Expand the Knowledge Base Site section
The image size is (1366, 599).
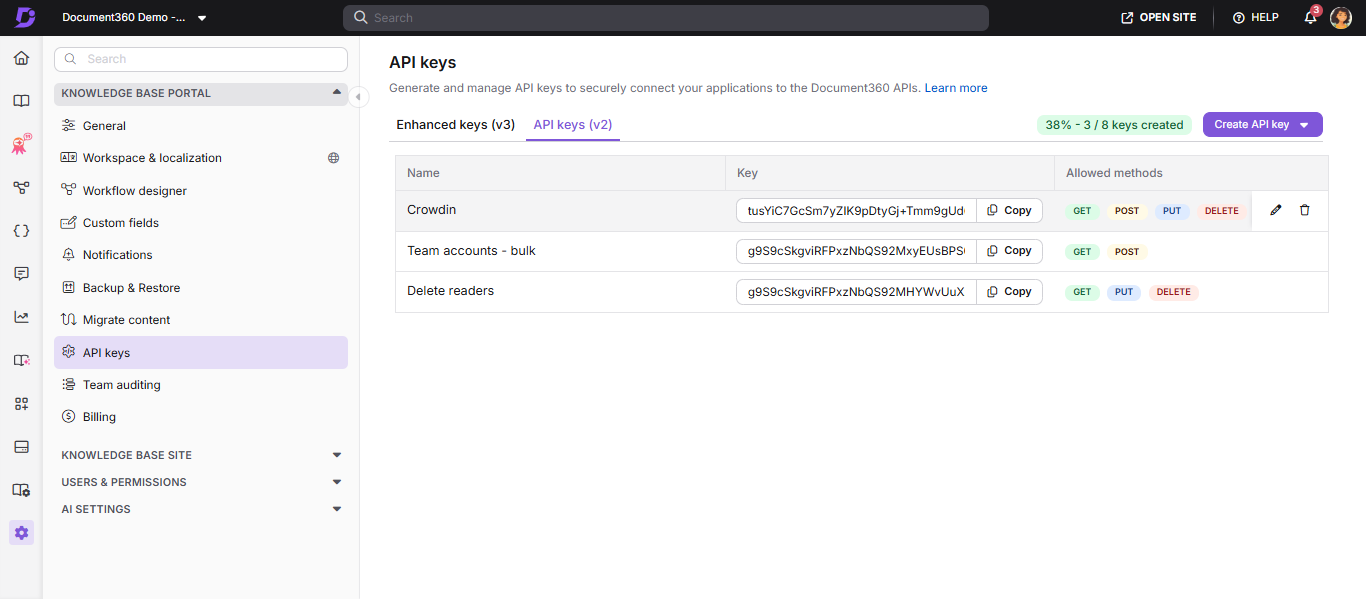point(201,455)
